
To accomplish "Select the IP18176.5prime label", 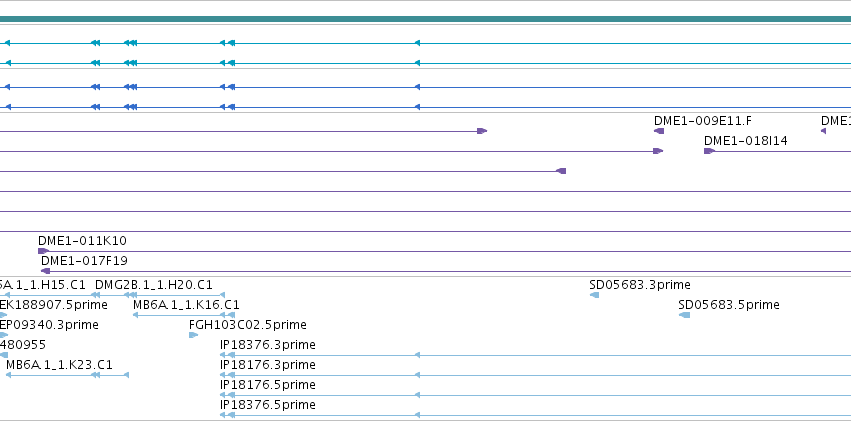I will tap(268, 385).
